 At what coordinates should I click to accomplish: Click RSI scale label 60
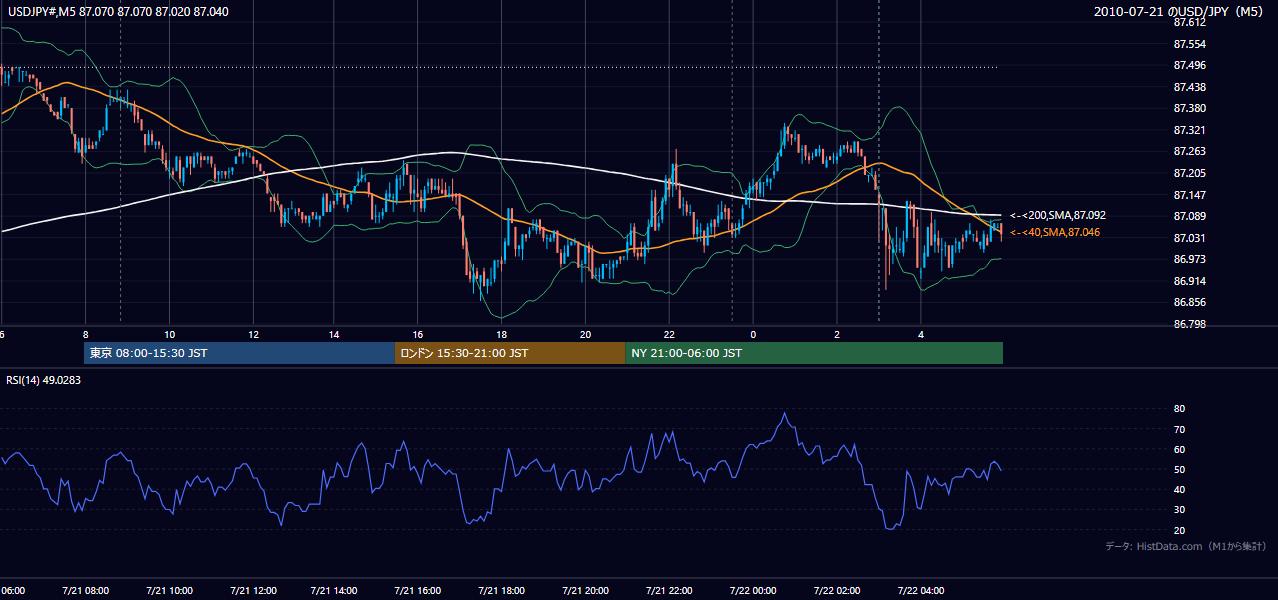(x=1179, y=449)
